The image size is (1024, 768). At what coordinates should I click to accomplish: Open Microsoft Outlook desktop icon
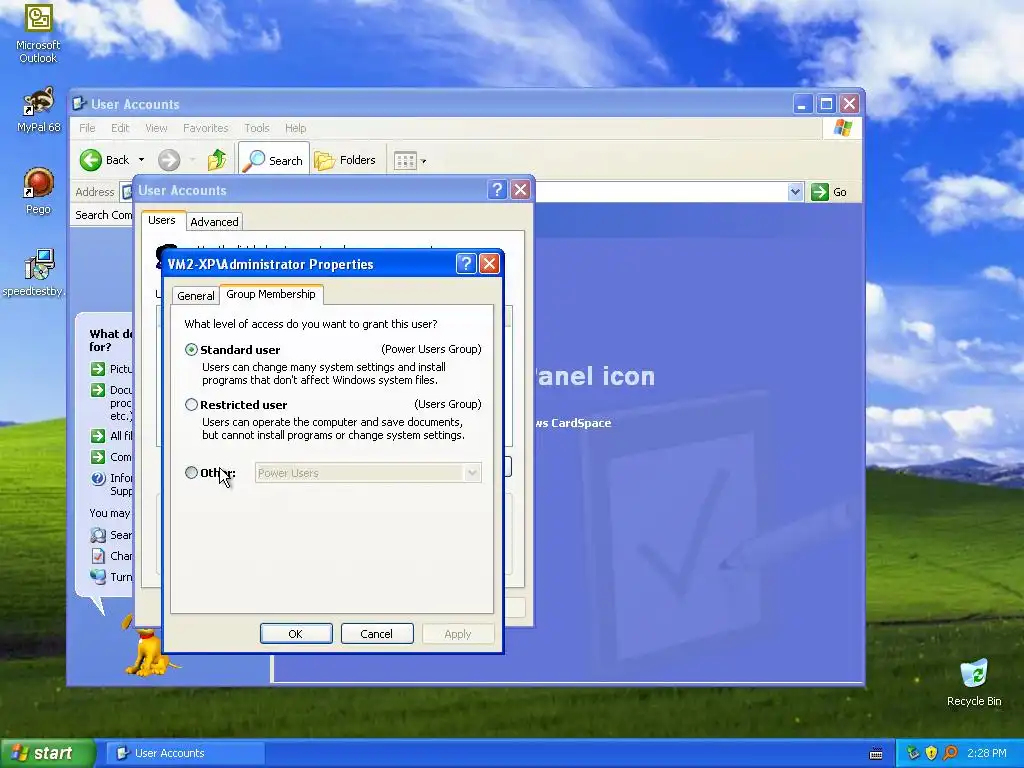point(38,34)
